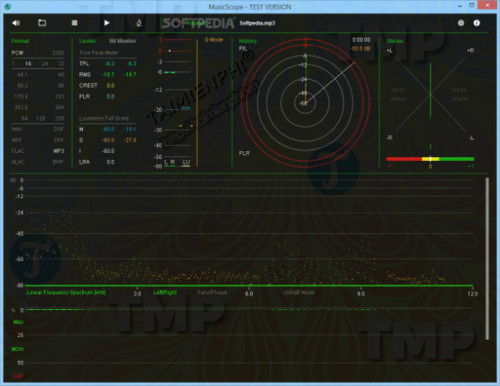Screen dimensions: 500x386
Task: Switch to the Bit Monitor tab
Action: point(123,41)
